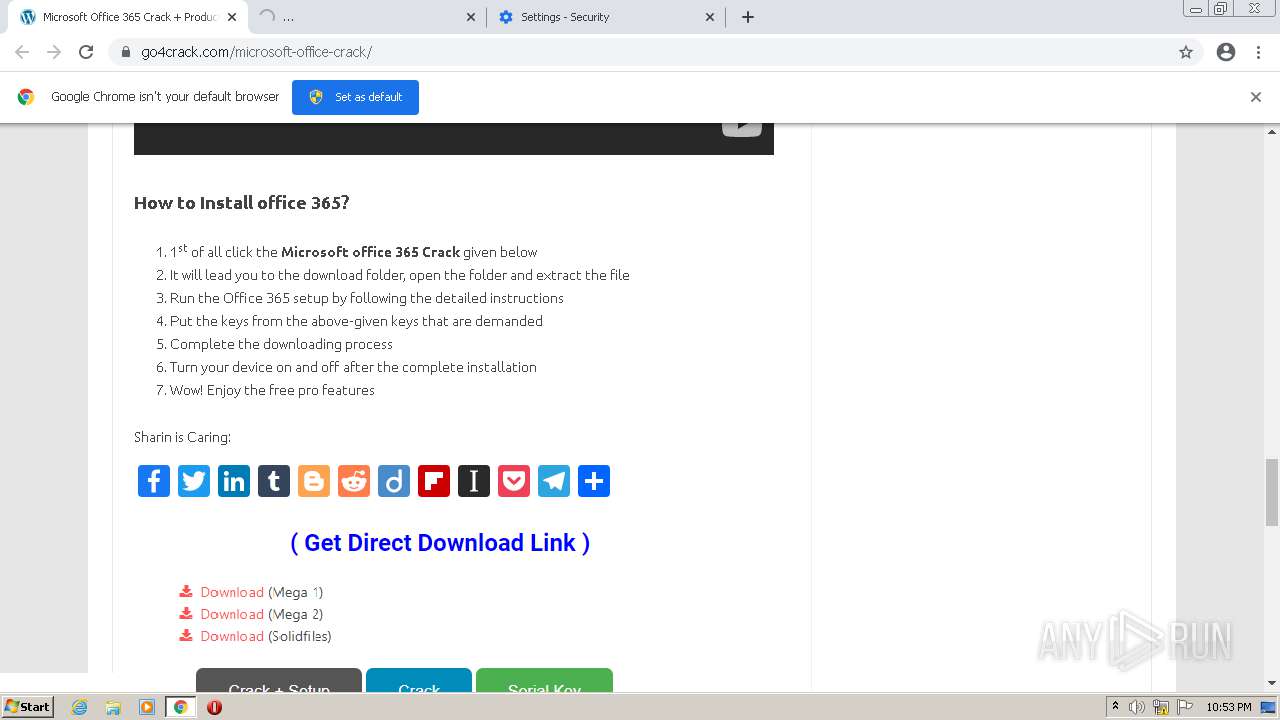Click Set as default button
The image size is (1280, 720).
coord(355,97)
